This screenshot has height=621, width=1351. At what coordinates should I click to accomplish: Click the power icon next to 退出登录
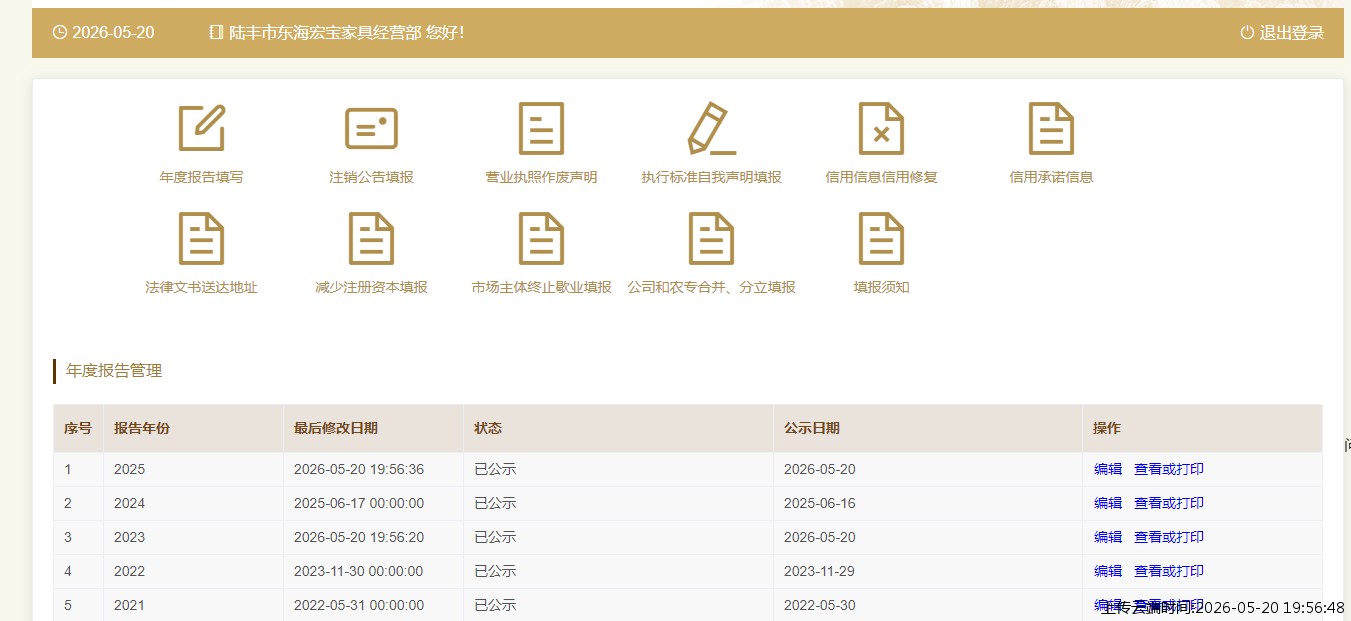pyautogui.click(x=1247, y=32)
